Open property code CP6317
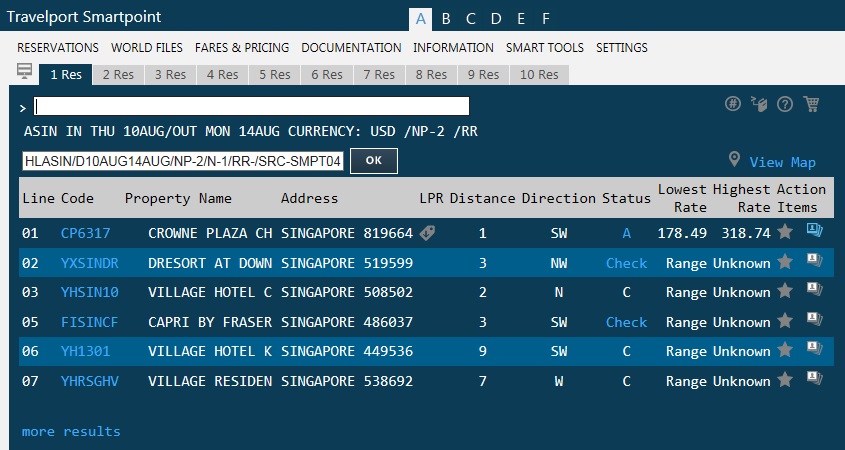The height and width of the screenshot is (450, 845). click(85, 233)
